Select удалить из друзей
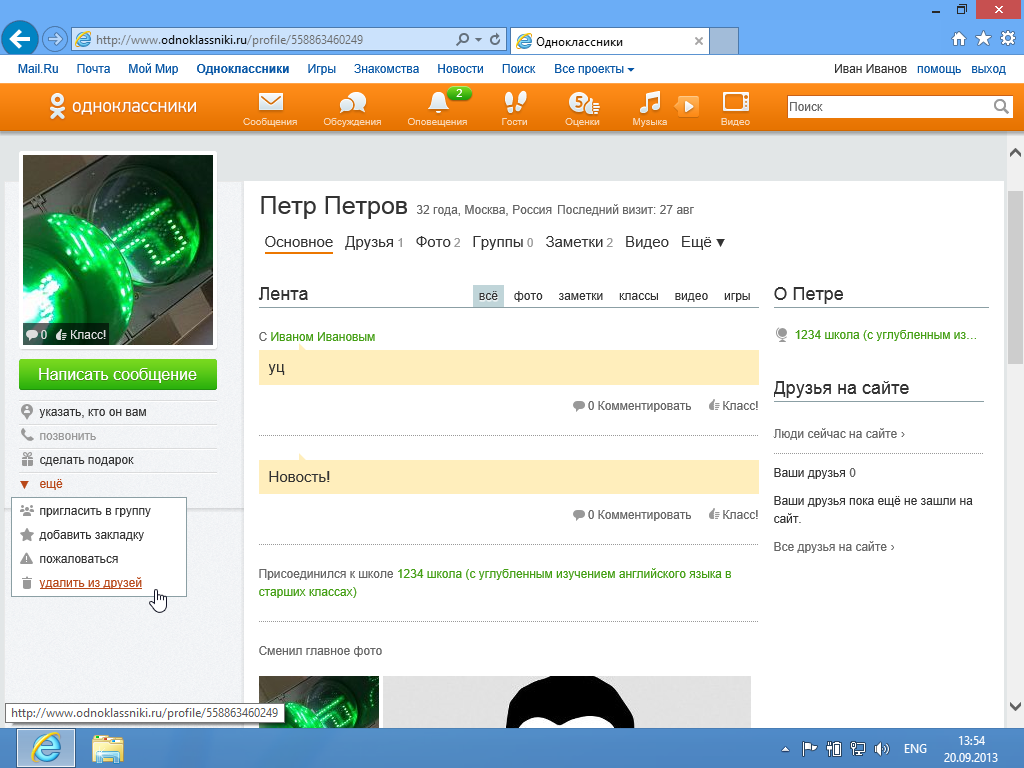 (x=90, y=583)
